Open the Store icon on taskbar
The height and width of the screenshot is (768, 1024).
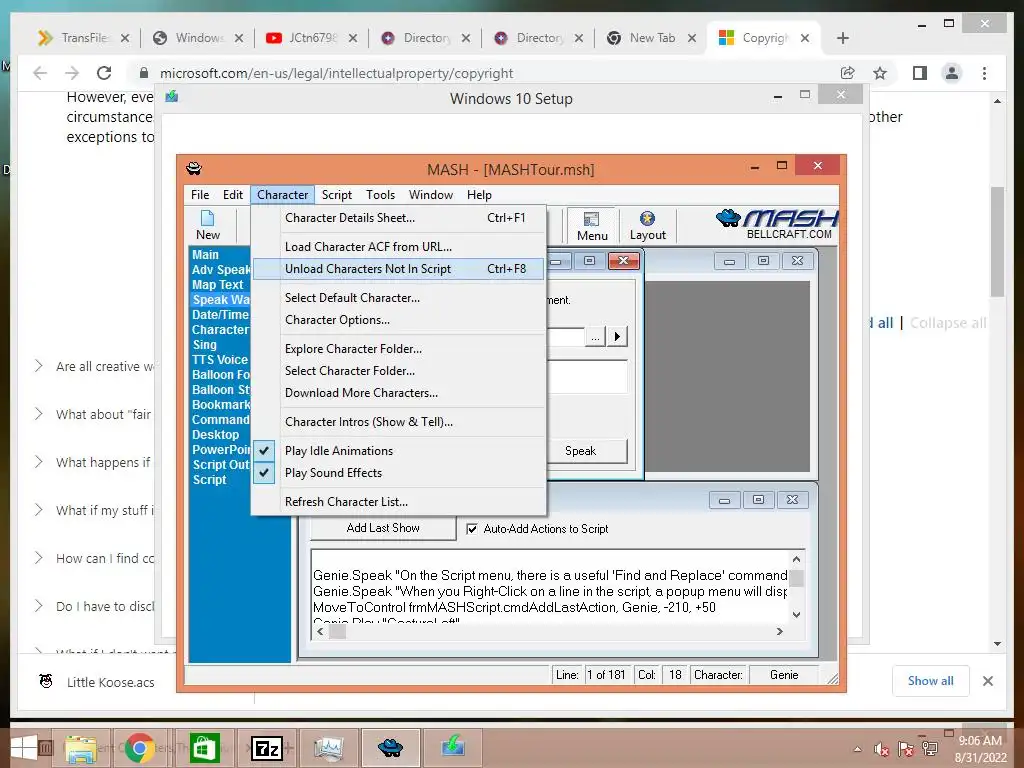click(204, 748)
